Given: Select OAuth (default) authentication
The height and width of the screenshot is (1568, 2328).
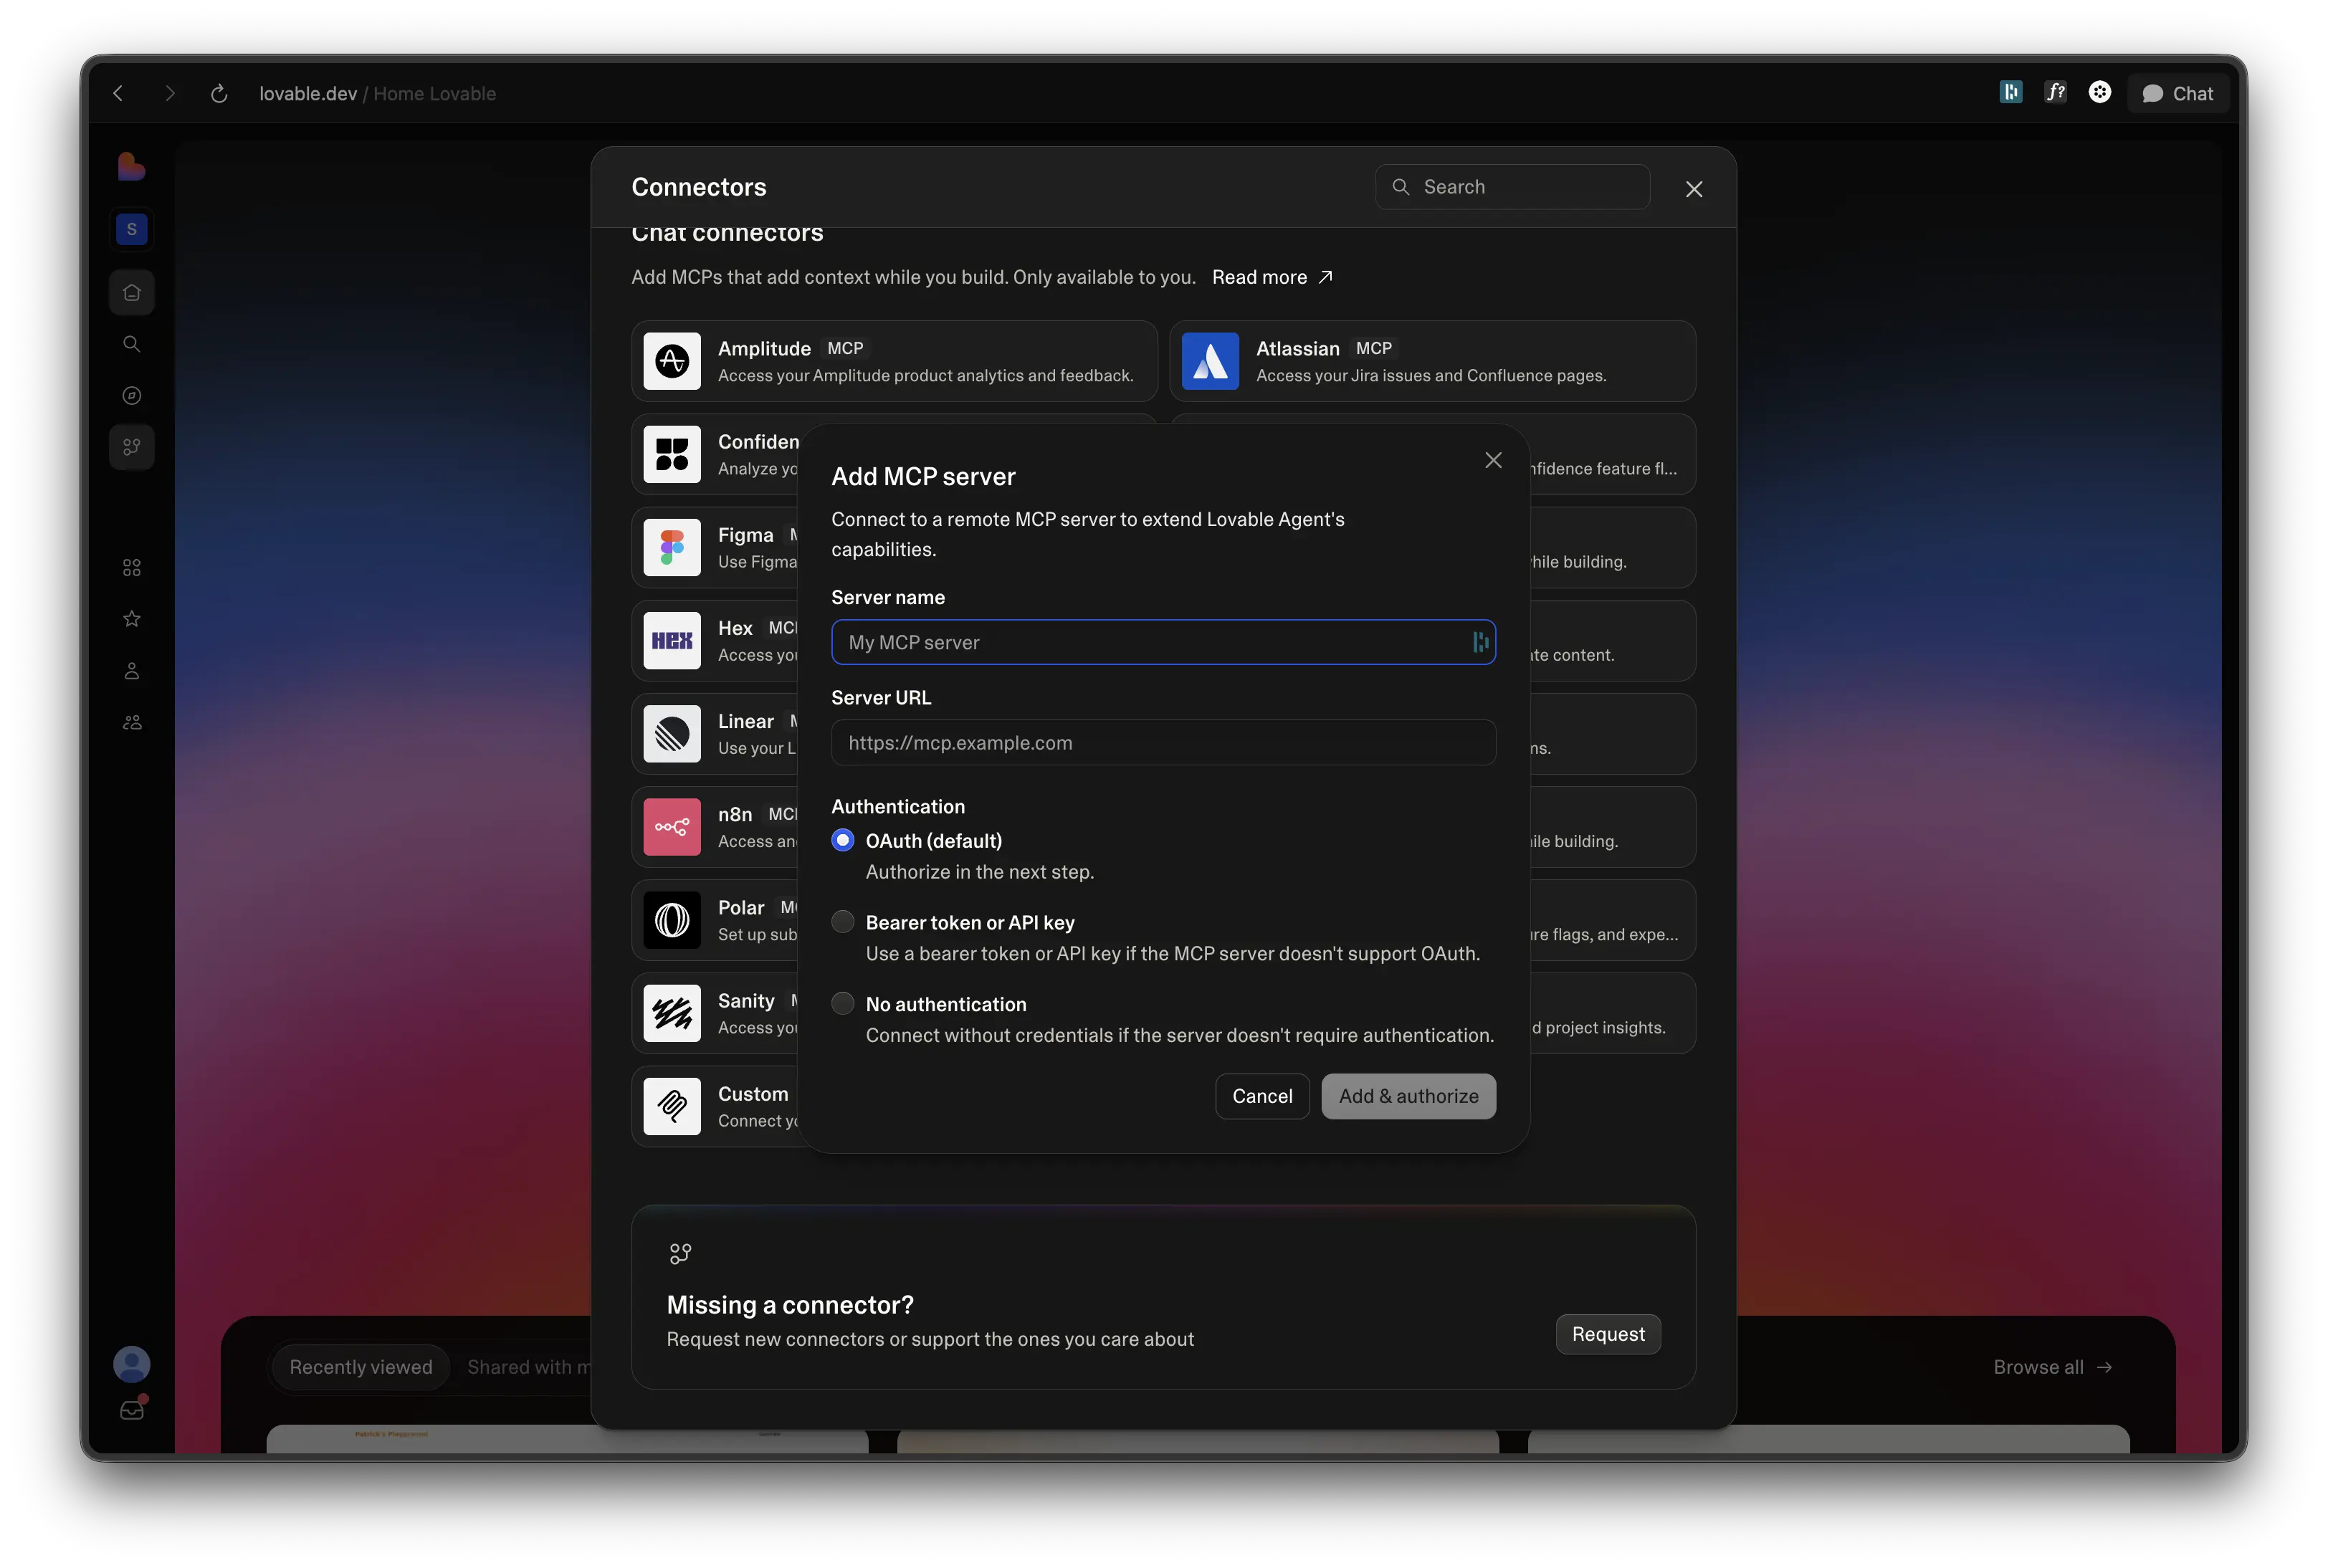Looking at the screenshot, I should (843, 840).
